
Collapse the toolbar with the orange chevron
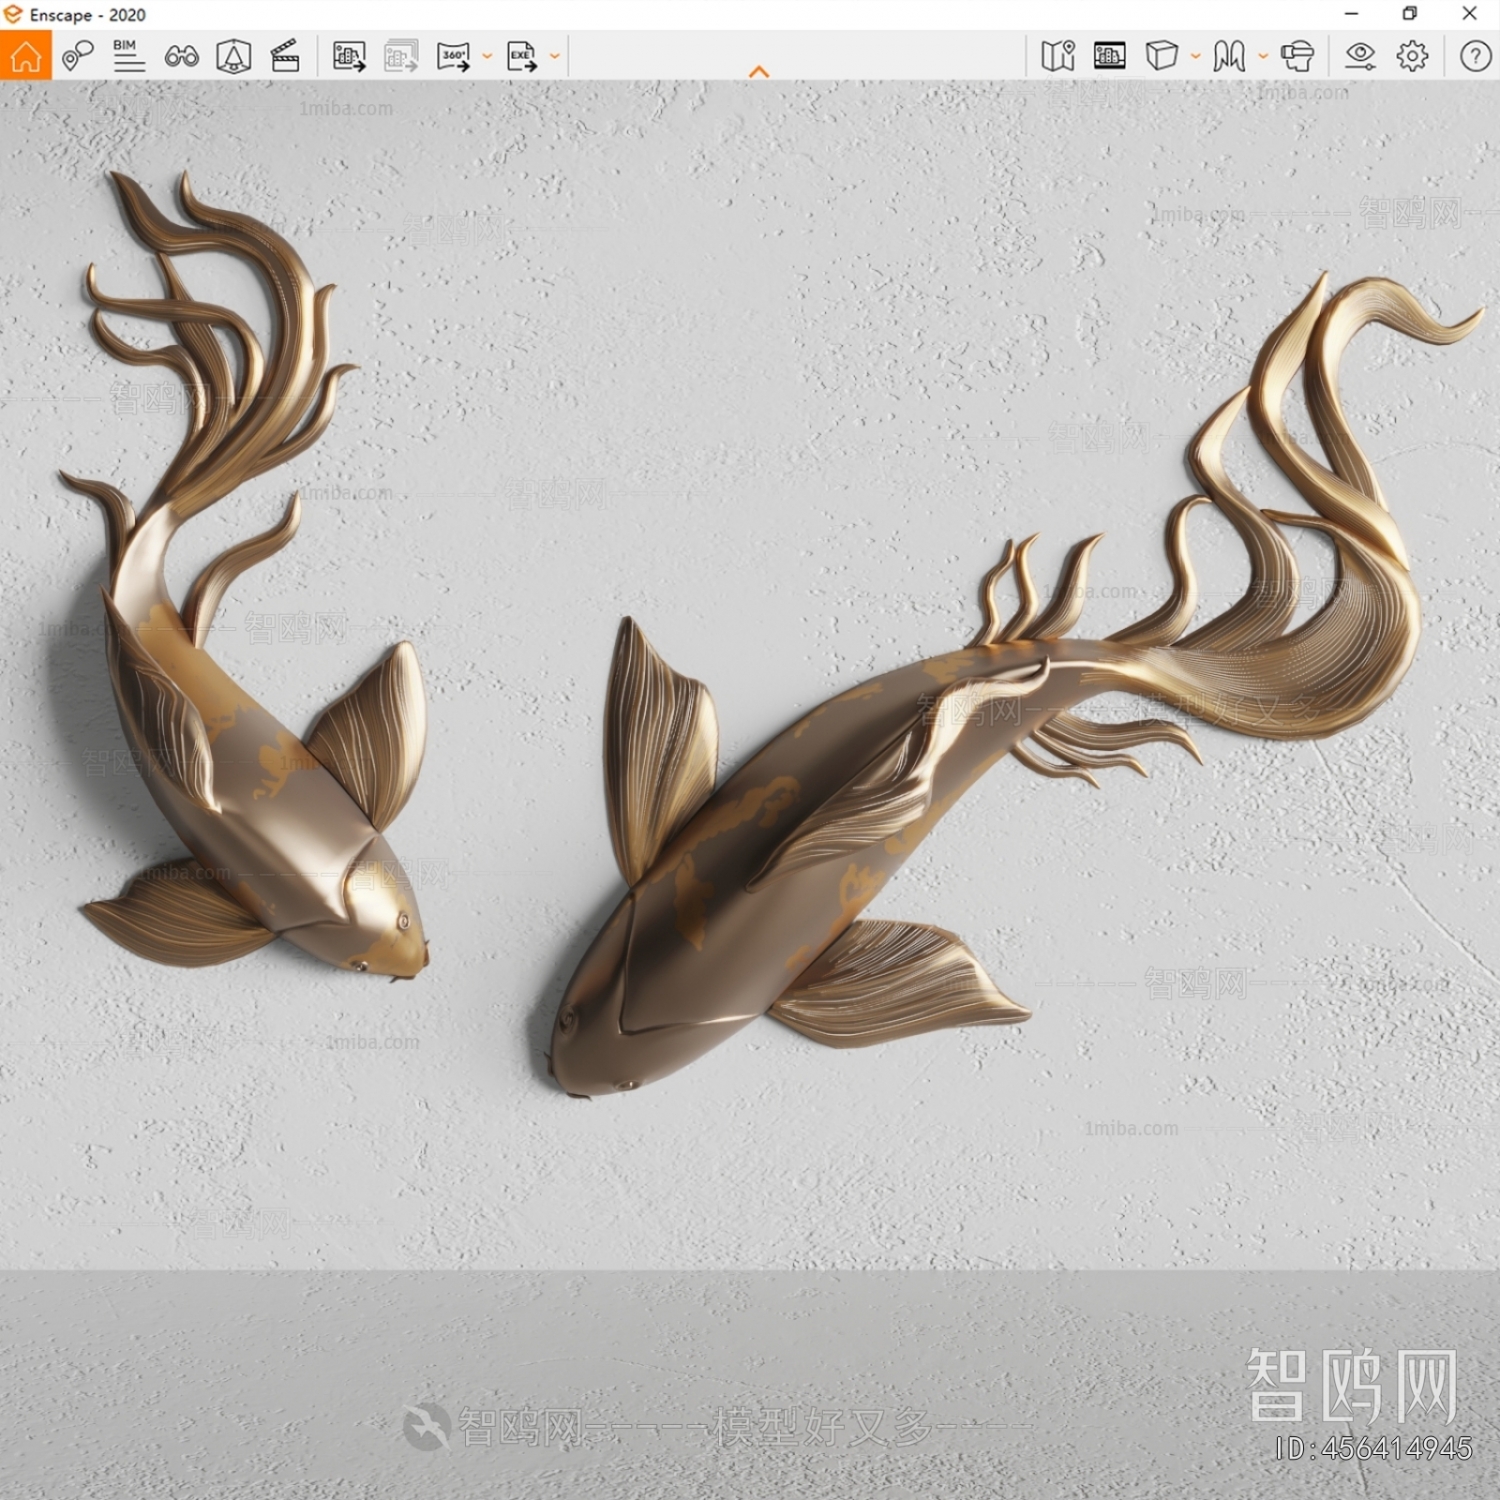click(759, 71)
